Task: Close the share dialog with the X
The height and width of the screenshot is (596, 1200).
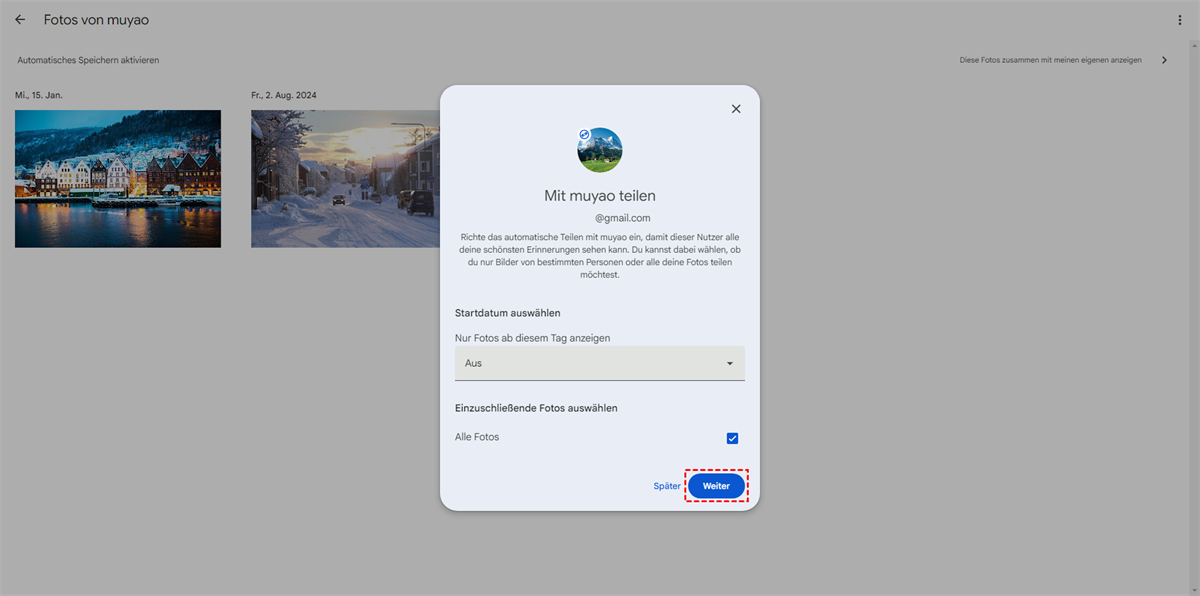Action: coord(736,109)
